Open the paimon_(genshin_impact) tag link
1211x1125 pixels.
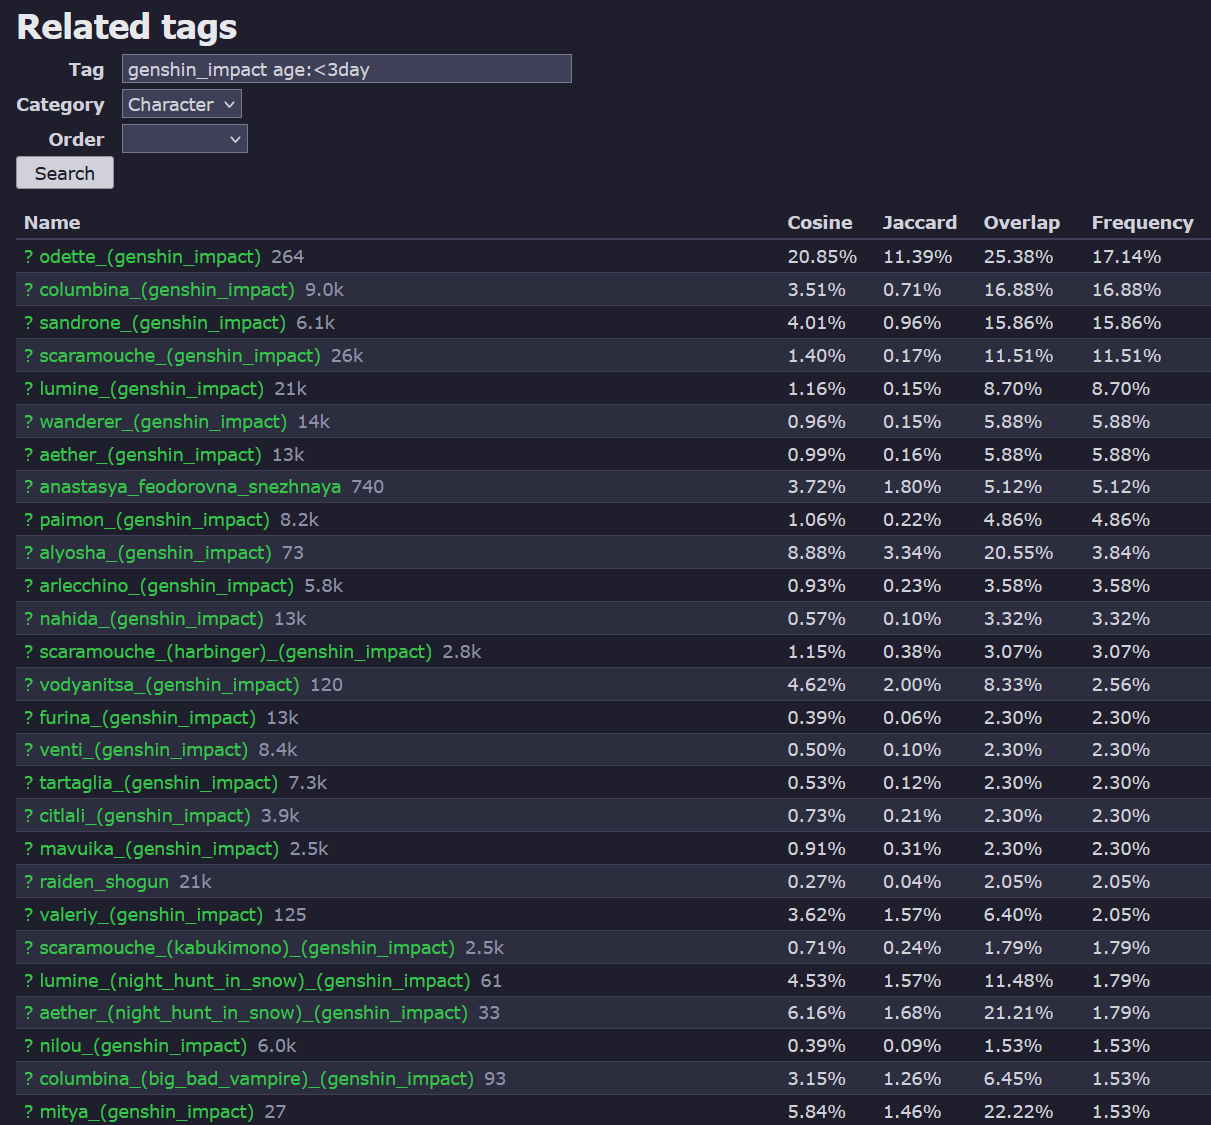click(x=155, y=520)
